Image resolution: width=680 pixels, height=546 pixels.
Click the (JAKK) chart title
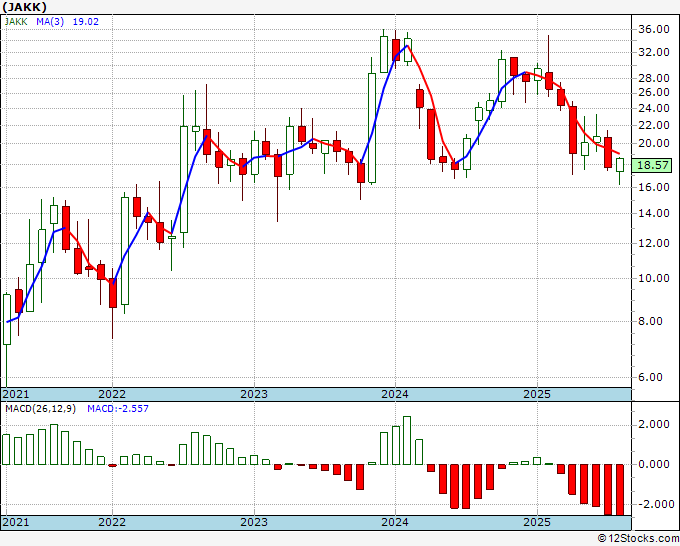[x=24, y=7]
